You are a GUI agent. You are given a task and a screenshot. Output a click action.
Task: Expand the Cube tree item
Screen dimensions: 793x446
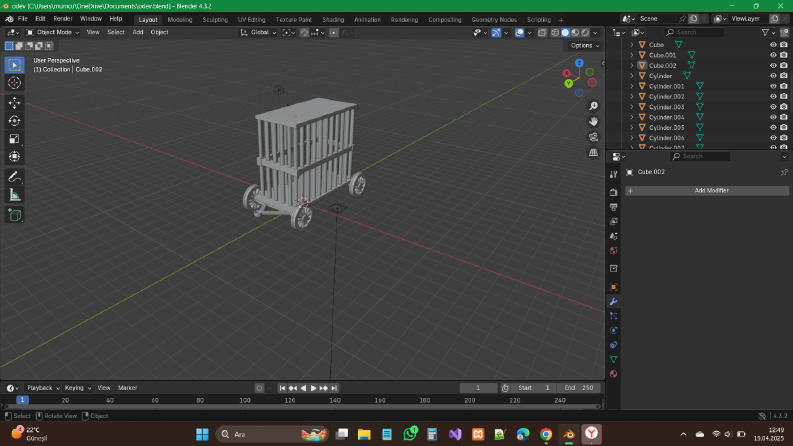point(632,44)
